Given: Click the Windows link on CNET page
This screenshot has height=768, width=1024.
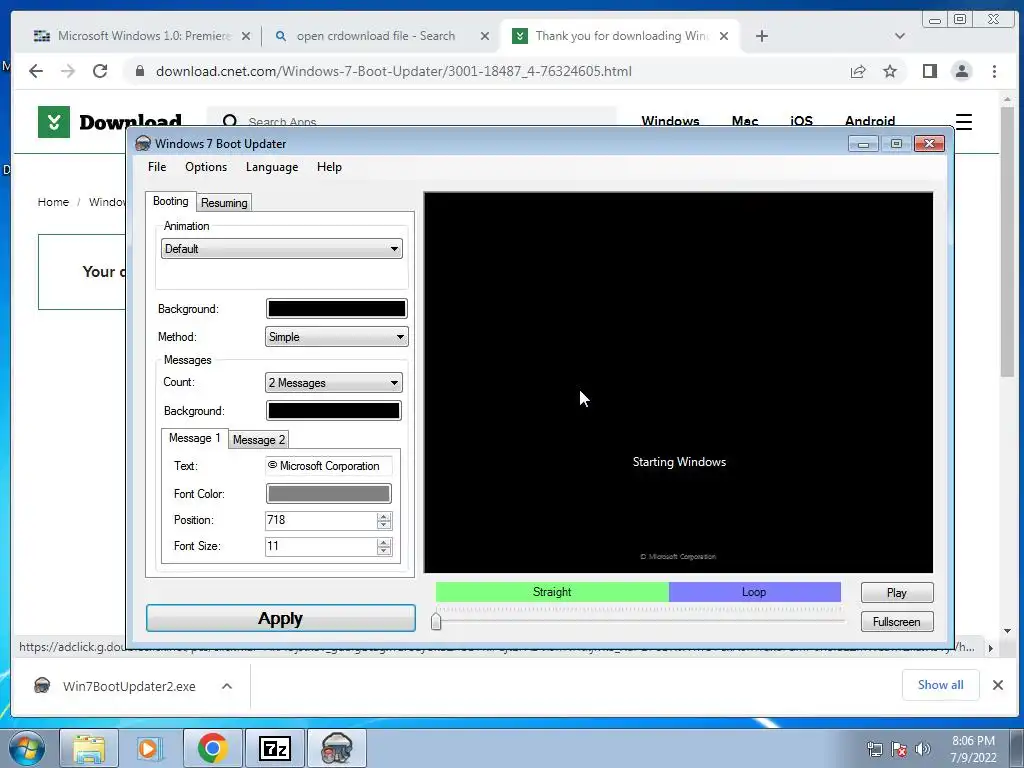Looking at the screenshot, I should click(670, 121).
